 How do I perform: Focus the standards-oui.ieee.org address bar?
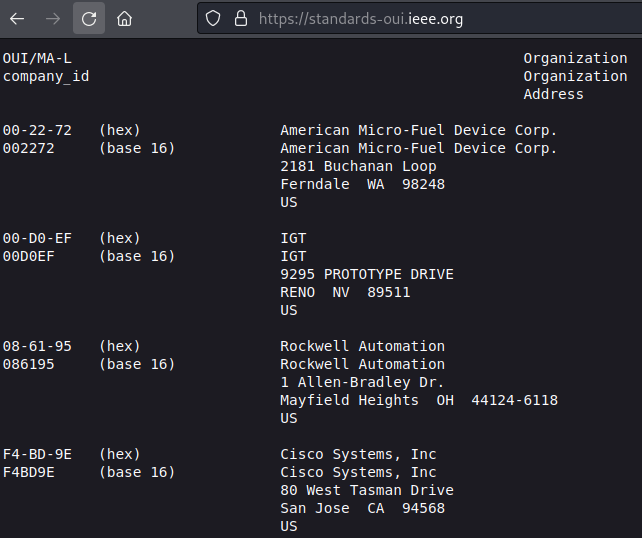pos(419,19)
